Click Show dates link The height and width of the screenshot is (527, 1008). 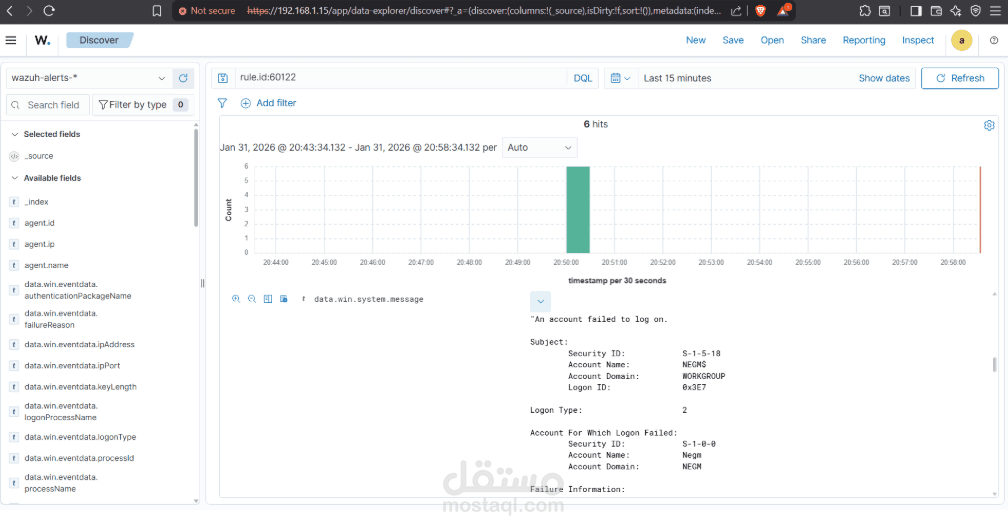[x=884, y=78]
